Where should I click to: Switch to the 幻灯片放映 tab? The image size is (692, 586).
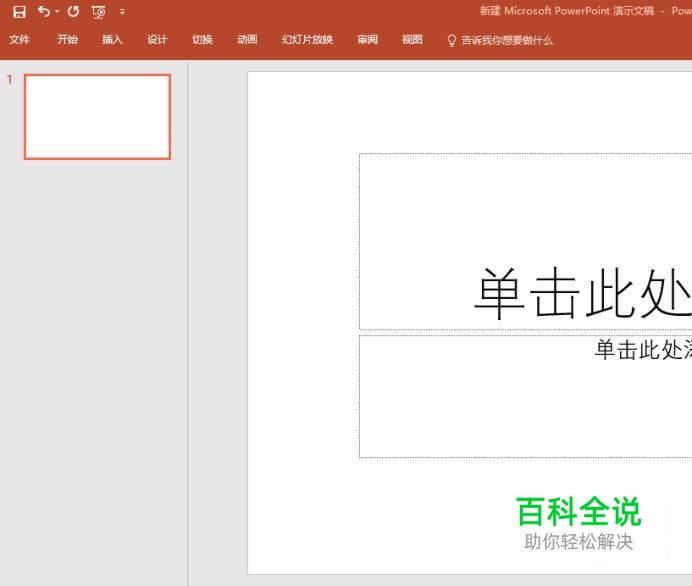[307, 40]
